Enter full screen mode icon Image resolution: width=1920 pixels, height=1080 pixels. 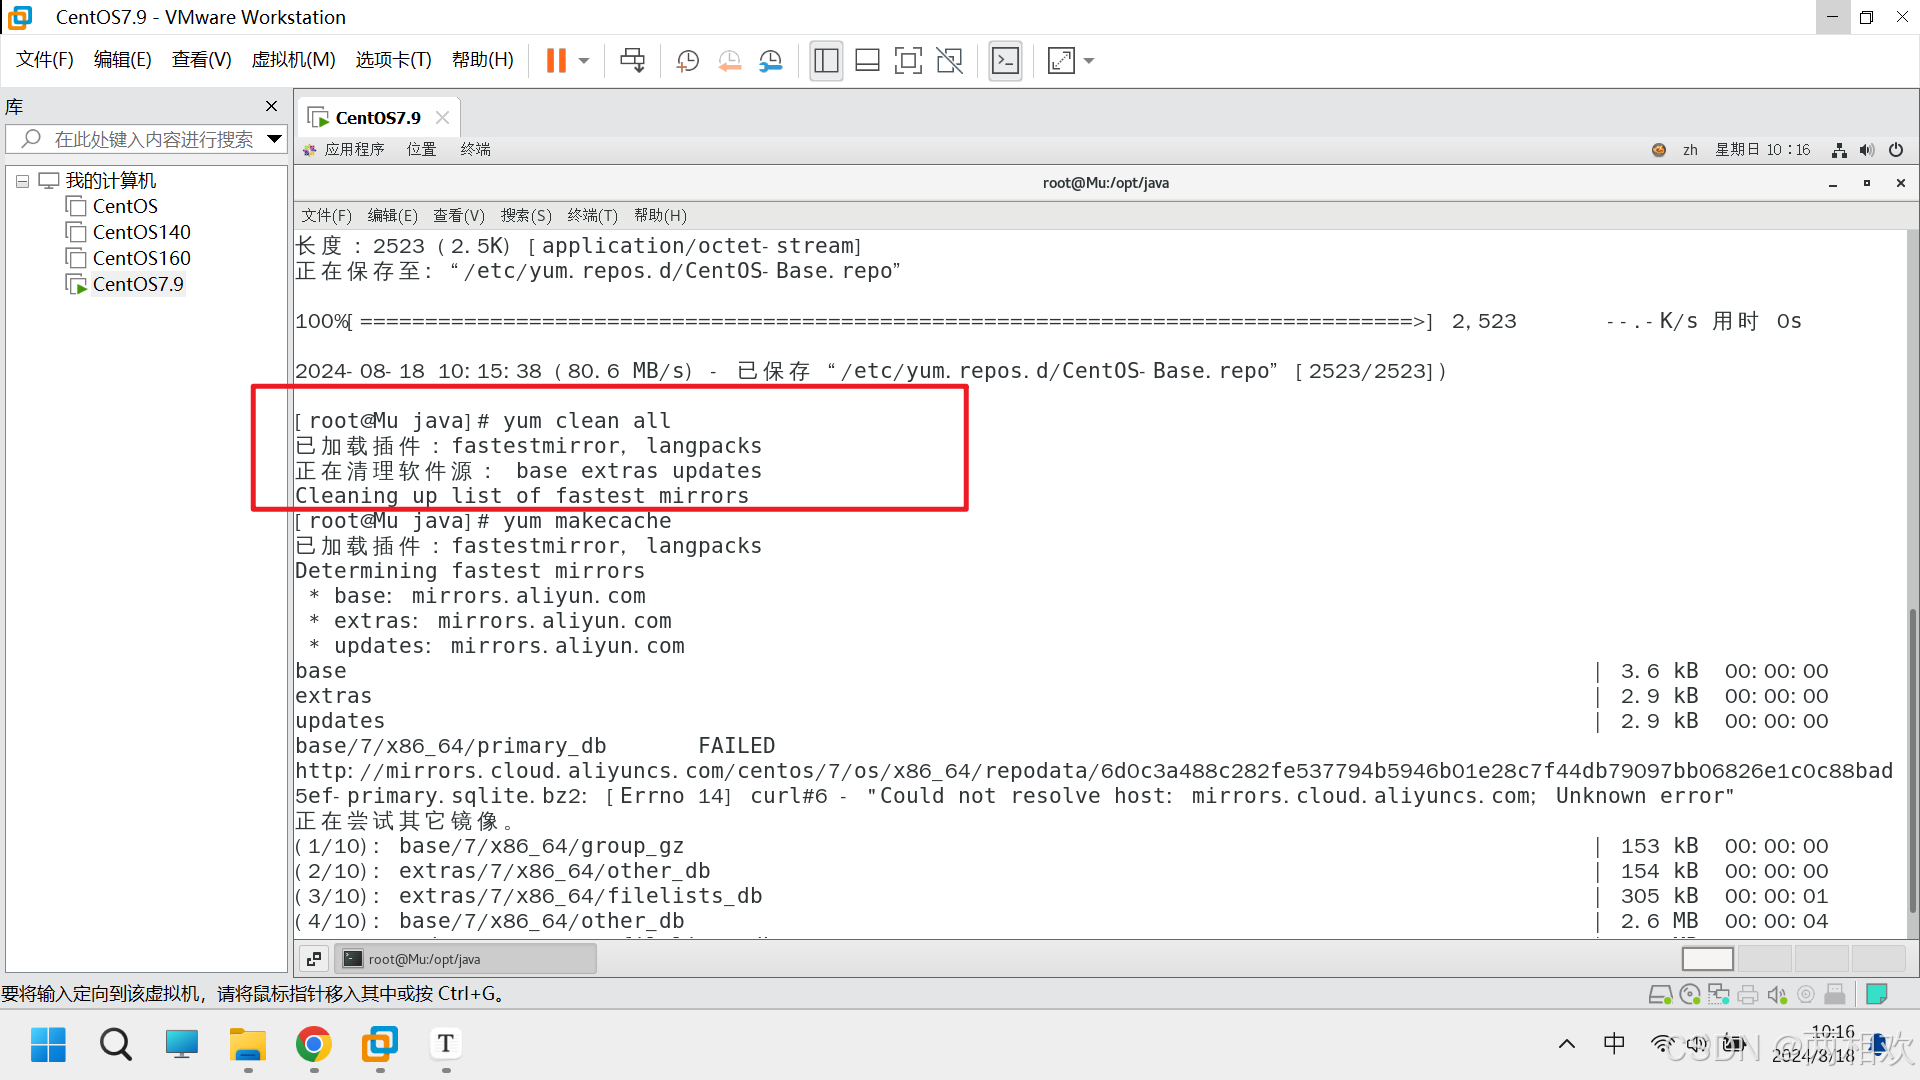pyautogui.click(x=908, y=61)
